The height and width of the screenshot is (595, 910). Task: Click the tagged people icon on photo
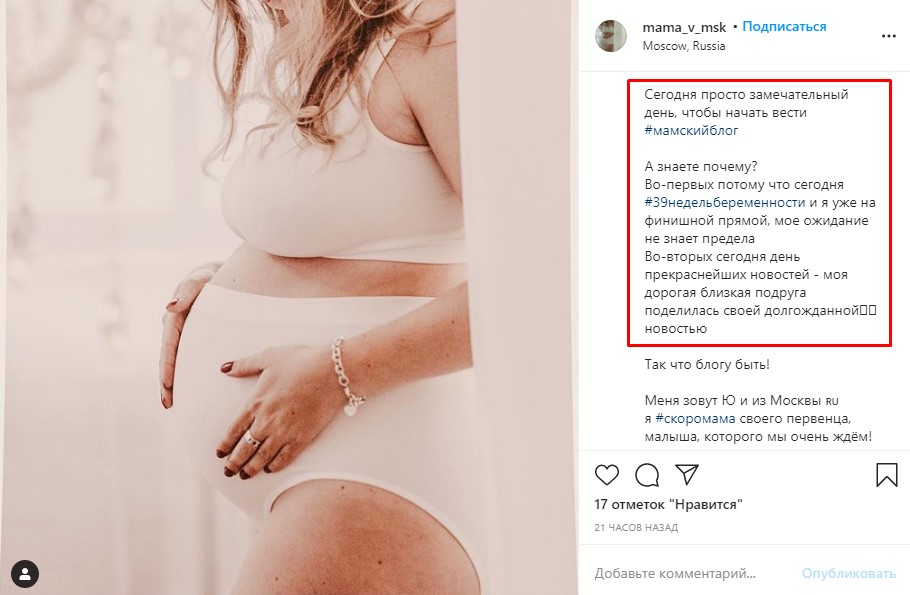click(25, 574)
